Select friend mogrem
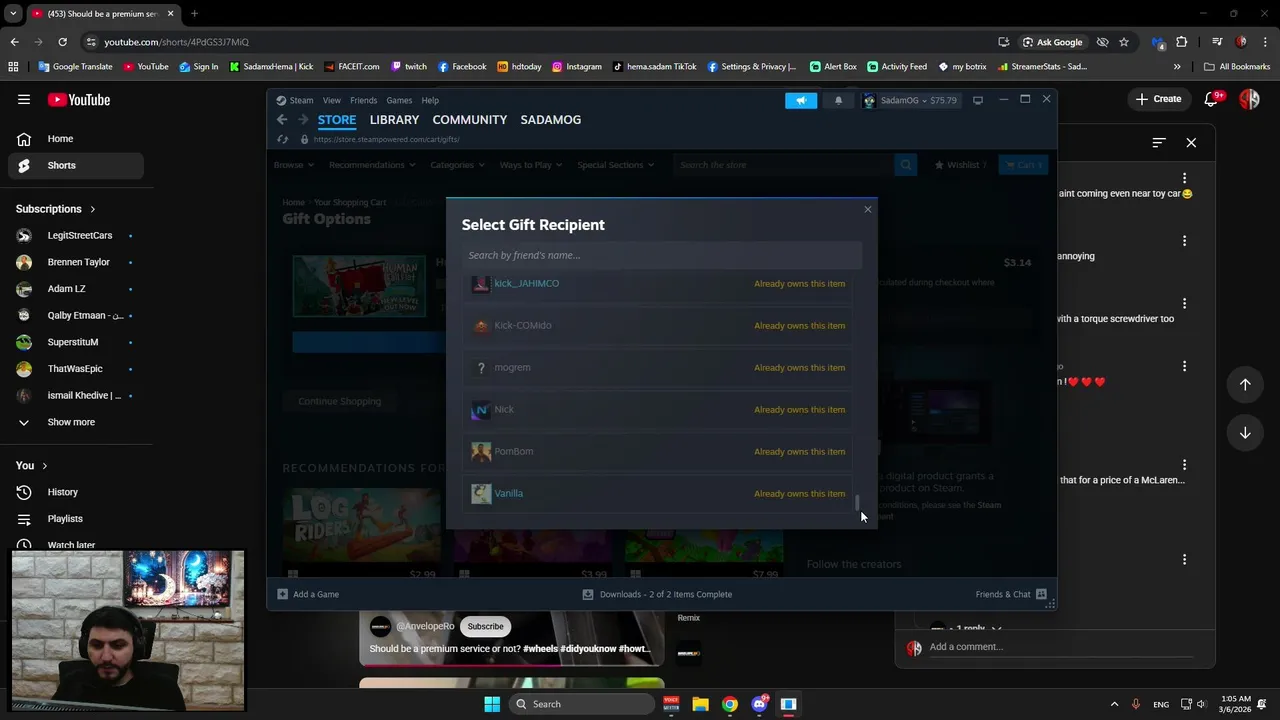Screen dimensions: 1280x720 tap(658, 367)
